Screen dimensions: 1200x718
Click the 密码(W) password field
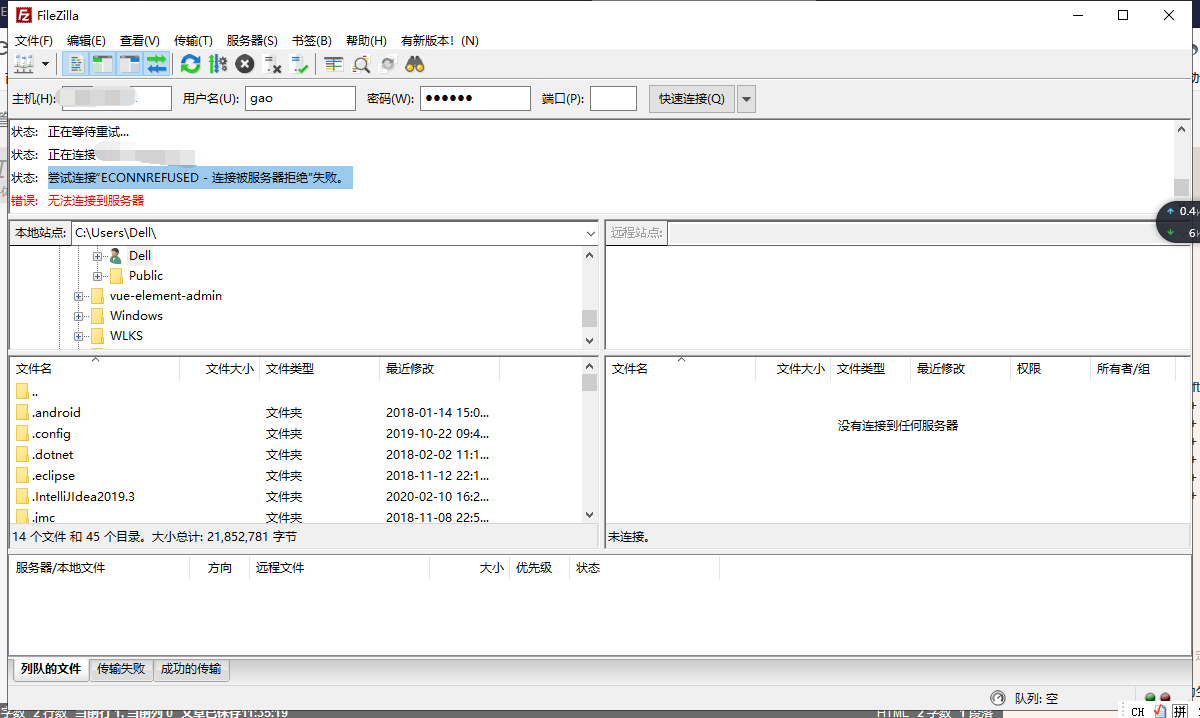point(475,98)
